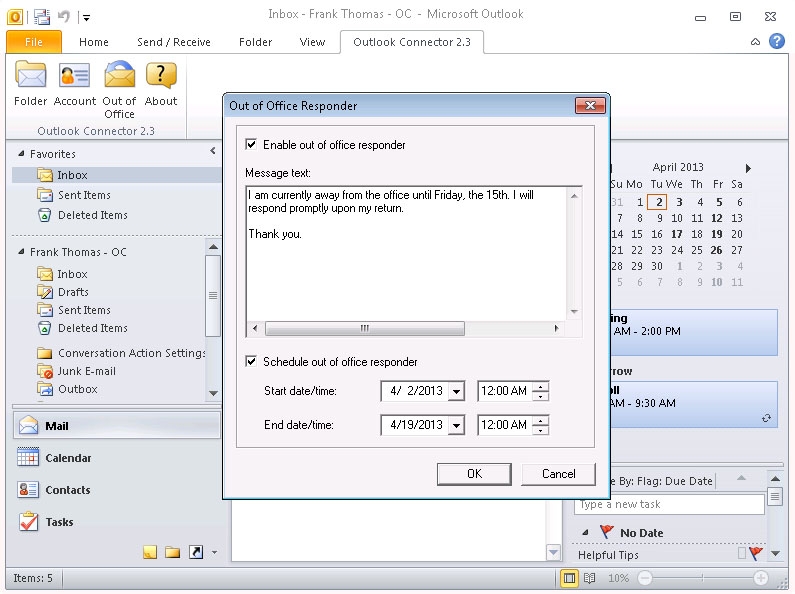Click the Type a new task field
The width and height of the screenshot is (795, 594).
[669, 504]
